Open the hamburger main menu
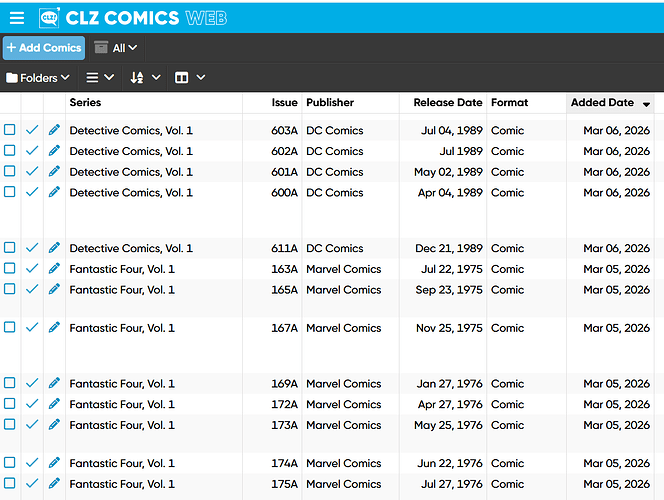 click(x=17, y=18)
